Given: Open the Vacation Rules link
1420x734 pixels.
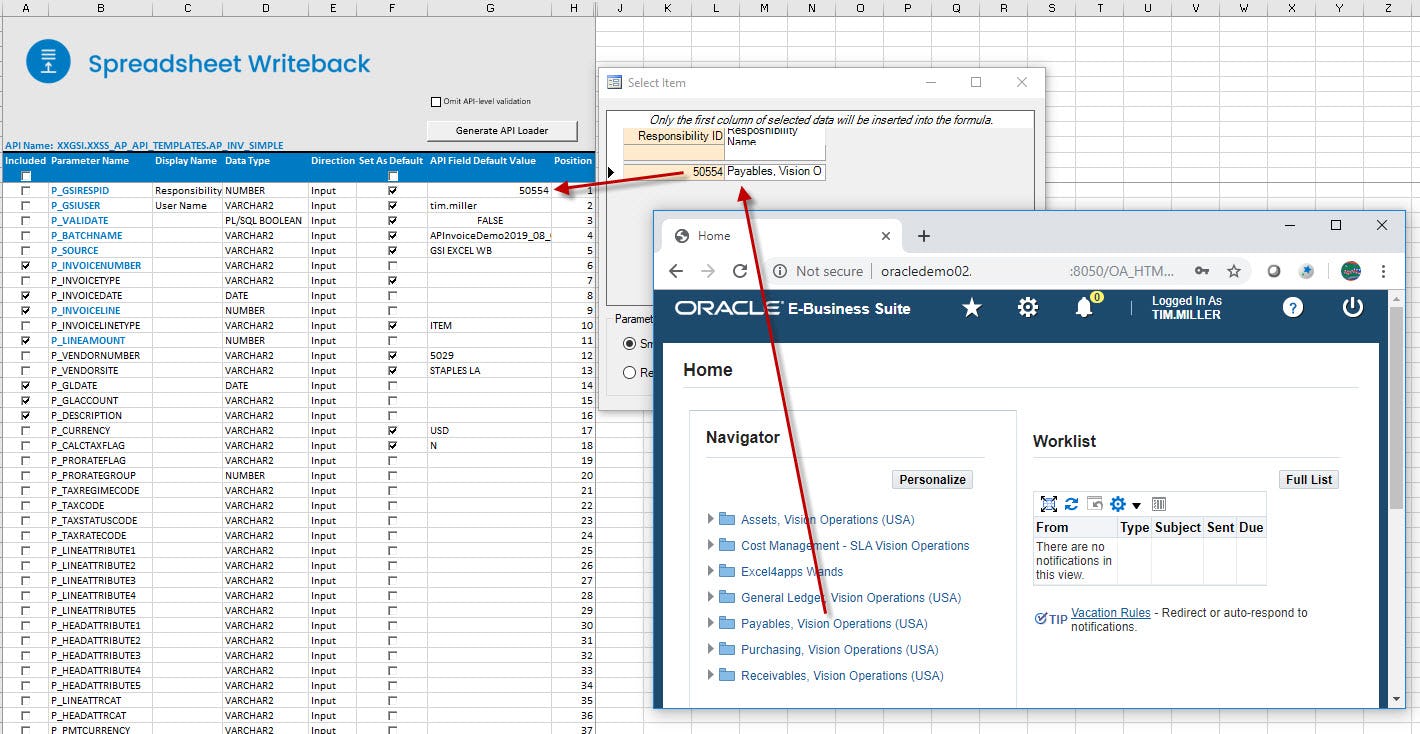Looking at the screenshot, I should pyautogui.click(x=1110, y=612).
